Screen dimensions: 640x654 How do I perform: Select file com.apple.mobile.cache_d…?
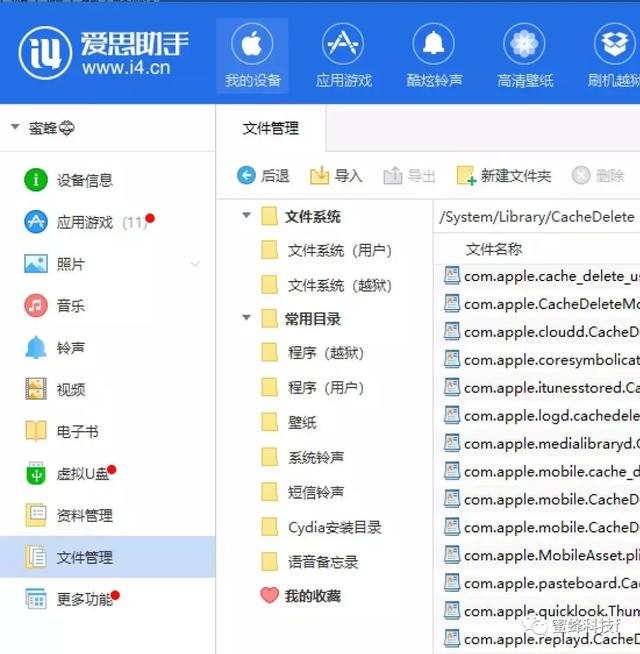coord(542,471)
